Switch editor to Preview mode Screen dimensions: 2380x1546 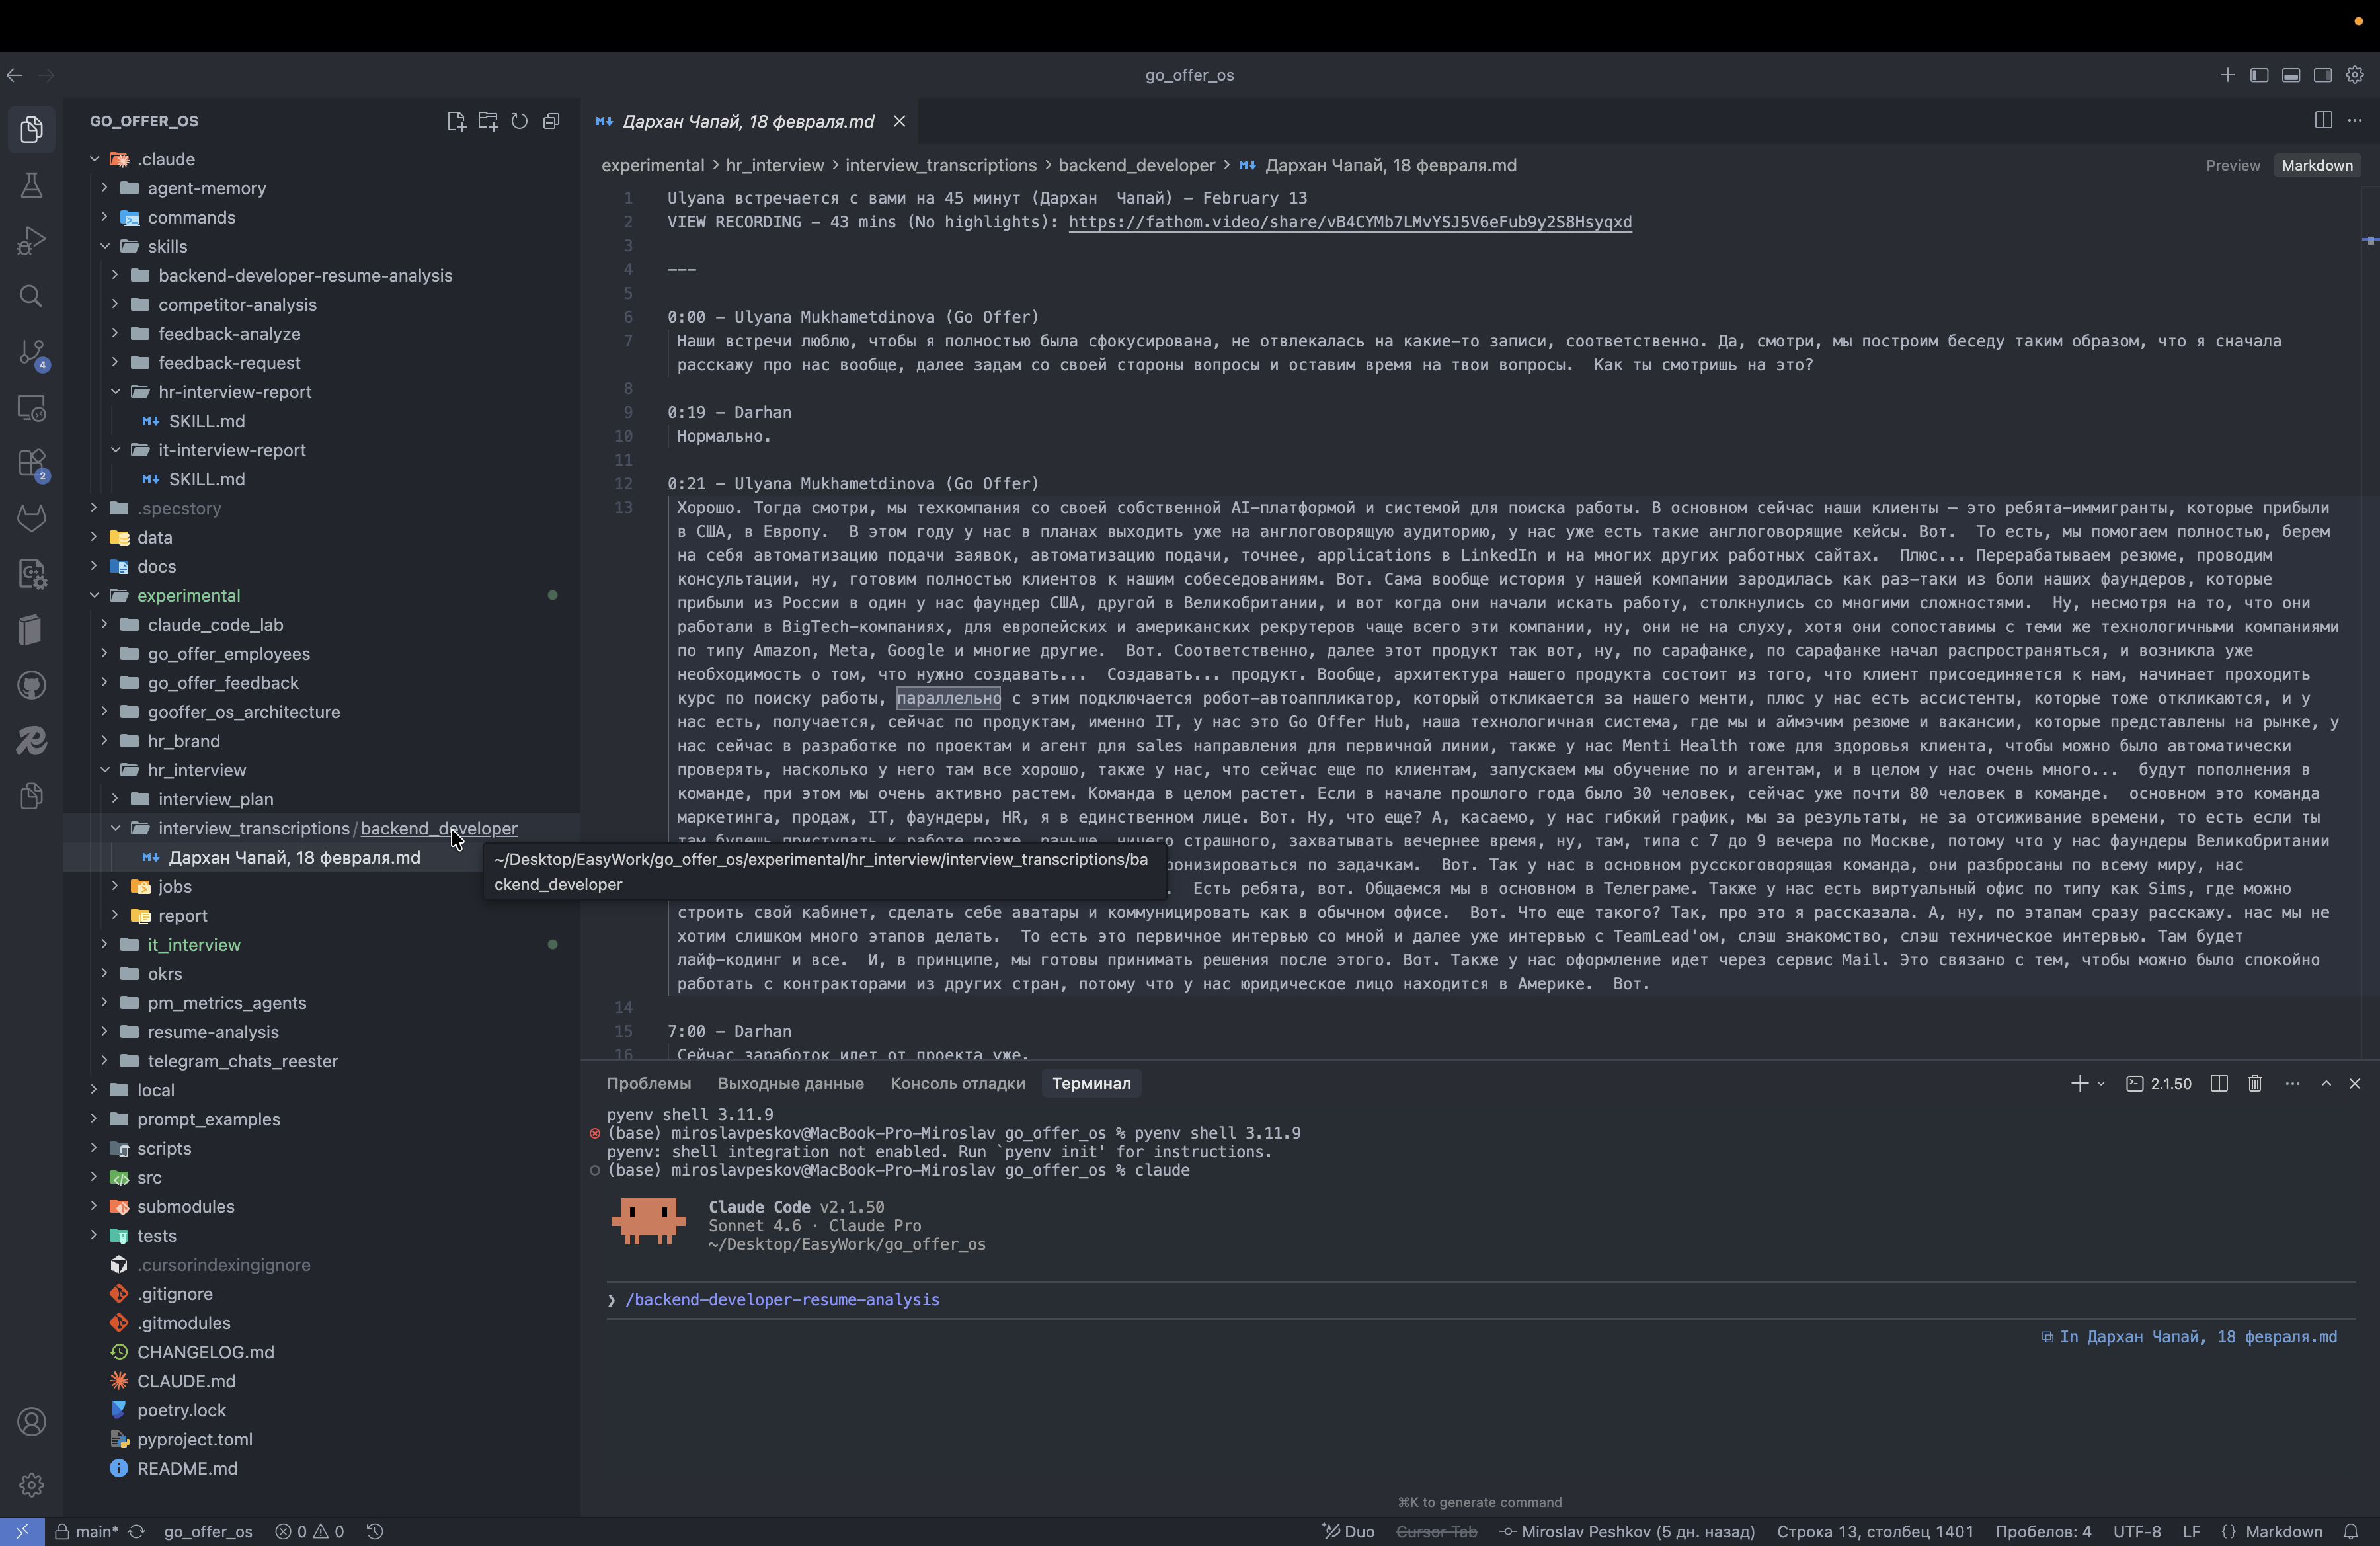coord(2232,165)
